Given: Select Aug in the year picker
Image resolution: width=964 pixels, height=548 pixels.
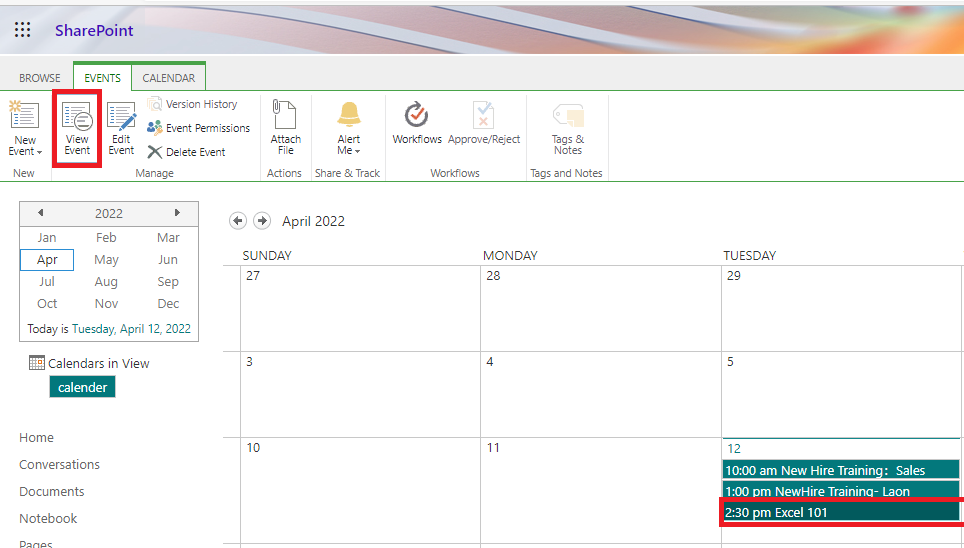Looking at the screenshot, I should pyautogui.click(x=106, y=282).
